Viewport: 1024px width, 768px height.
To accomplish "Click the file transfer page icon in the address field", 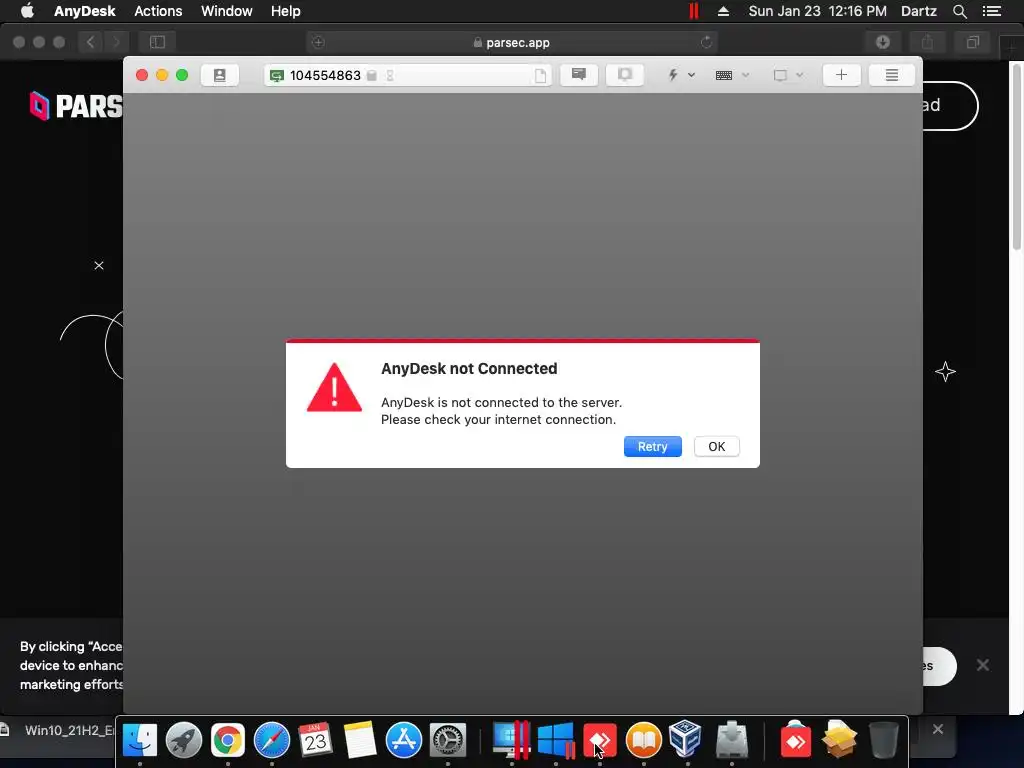I will click(540, 76).
